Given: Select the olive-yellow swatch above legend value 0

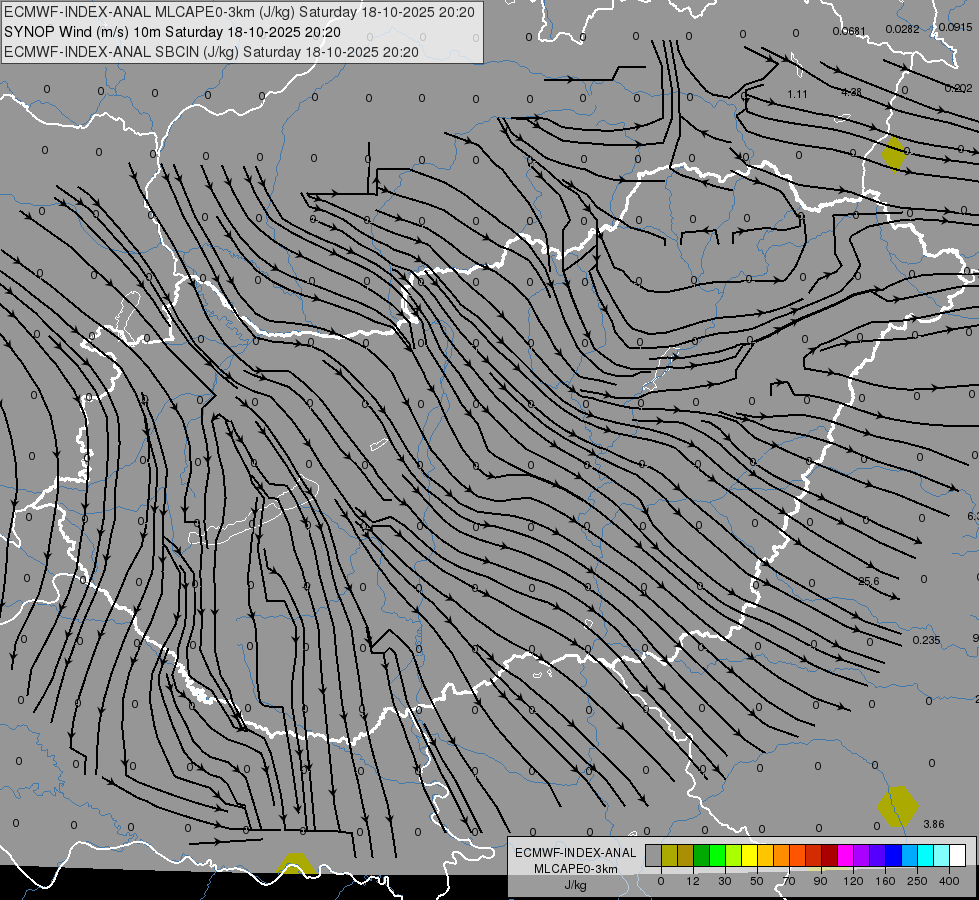Looking at the screenshot, I should tap(669, 855).
